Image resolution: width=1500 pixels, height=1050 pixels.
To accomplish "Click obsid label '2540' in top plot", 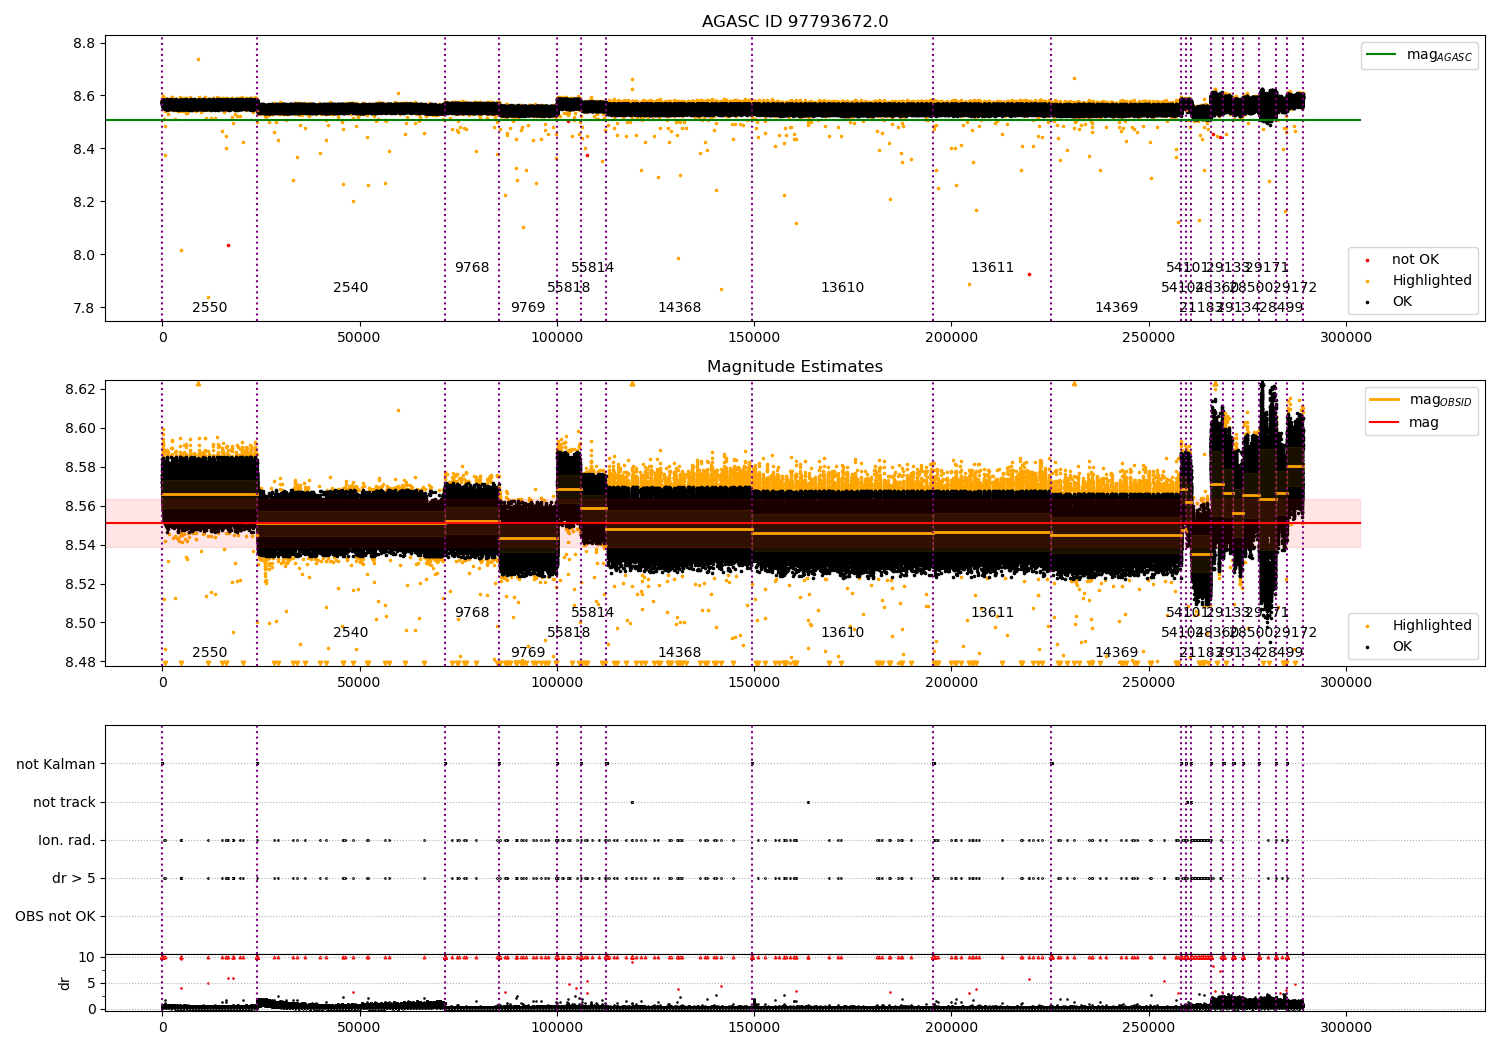I will [x=351, y=288].
